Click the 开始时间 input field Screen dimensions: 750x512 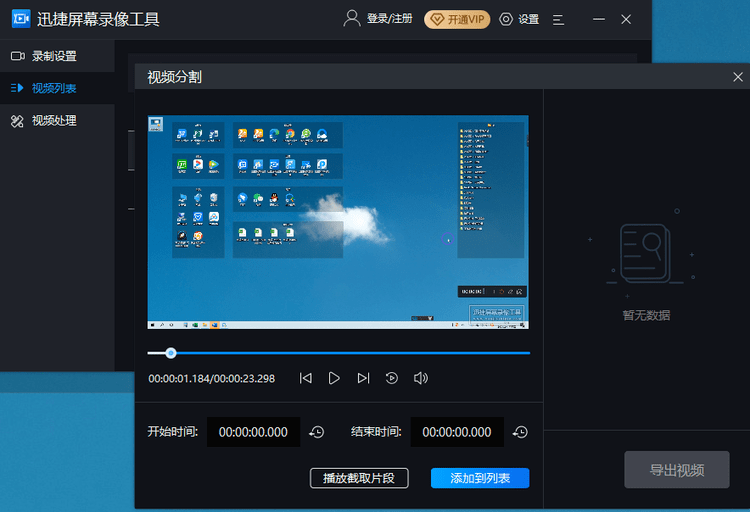click(254, 432)
